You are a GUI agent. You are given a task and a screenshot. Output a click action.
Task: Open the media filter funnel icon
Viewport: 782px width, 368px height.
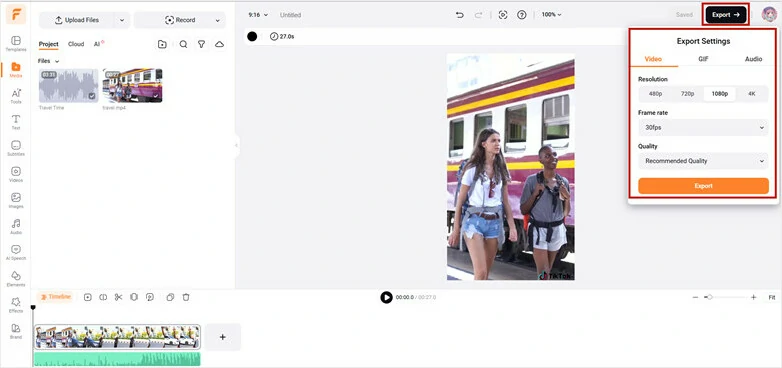click(201, 44)
